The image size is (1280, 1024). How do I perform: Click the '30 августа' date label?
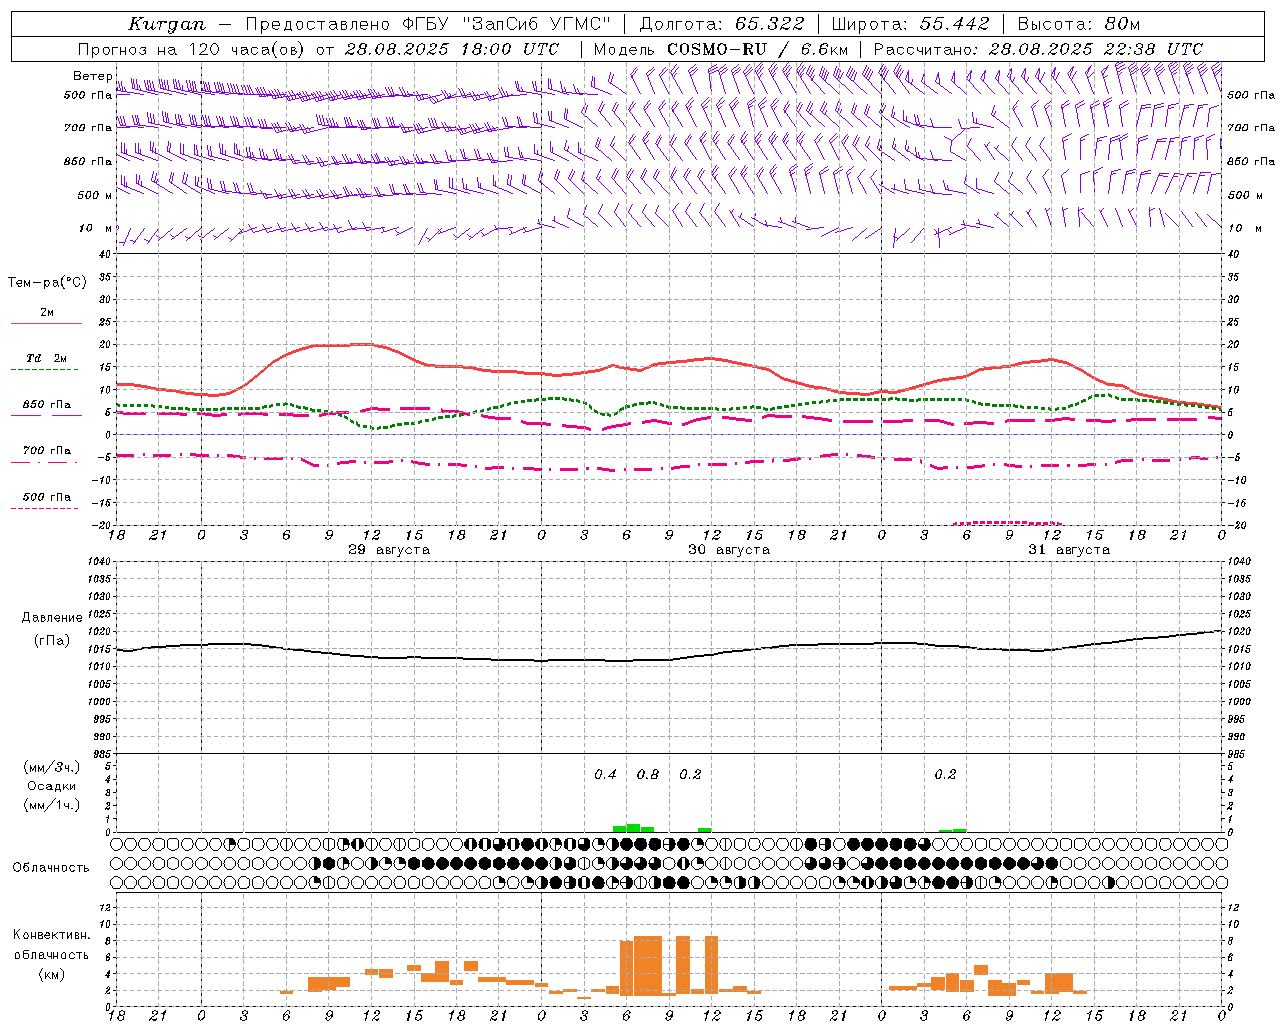729,550
